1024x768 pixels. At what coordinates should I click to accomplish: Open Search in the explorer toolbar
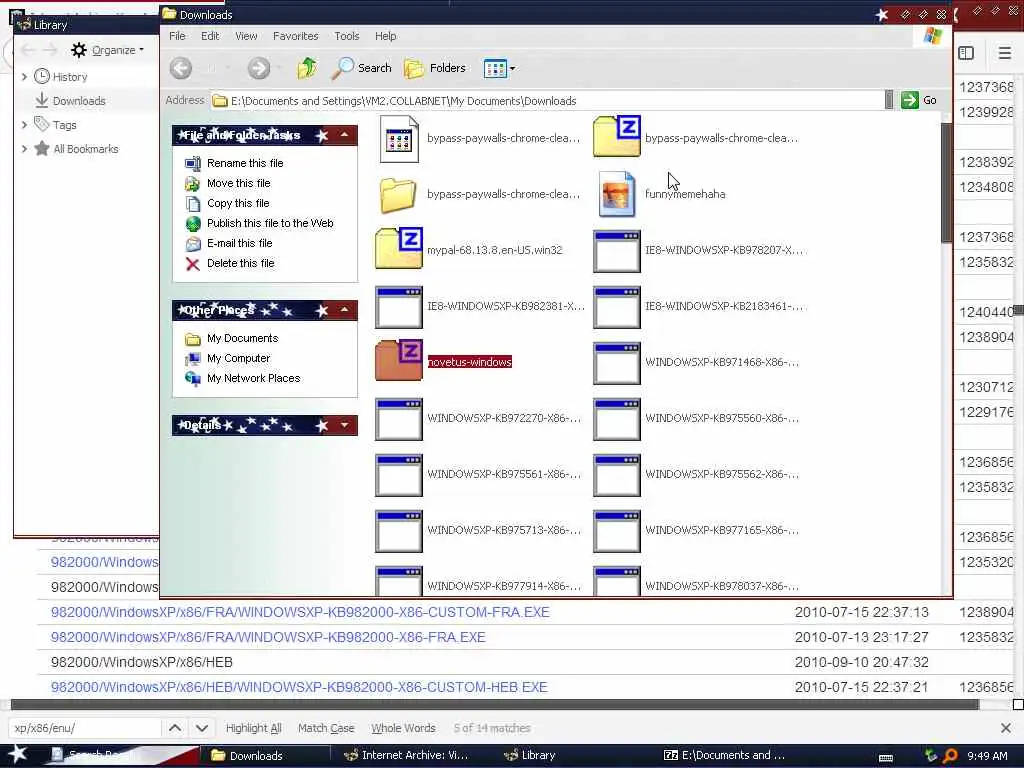point(362,68)
